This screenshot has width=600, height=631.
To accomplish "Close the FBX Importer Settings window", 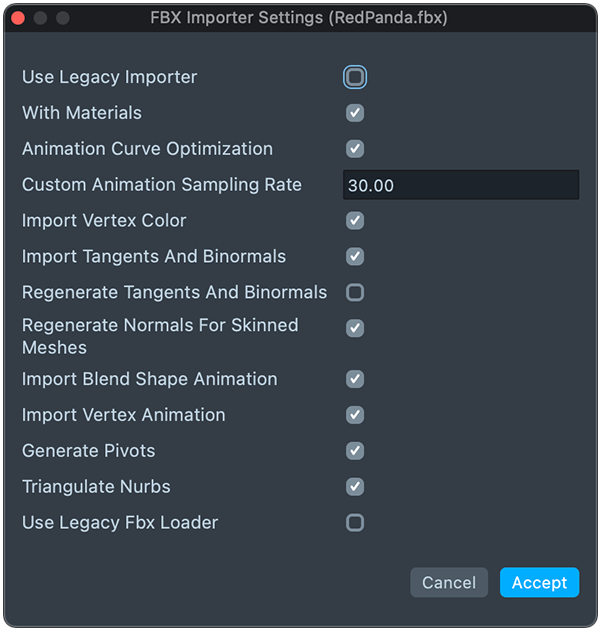I will [19, 18].
